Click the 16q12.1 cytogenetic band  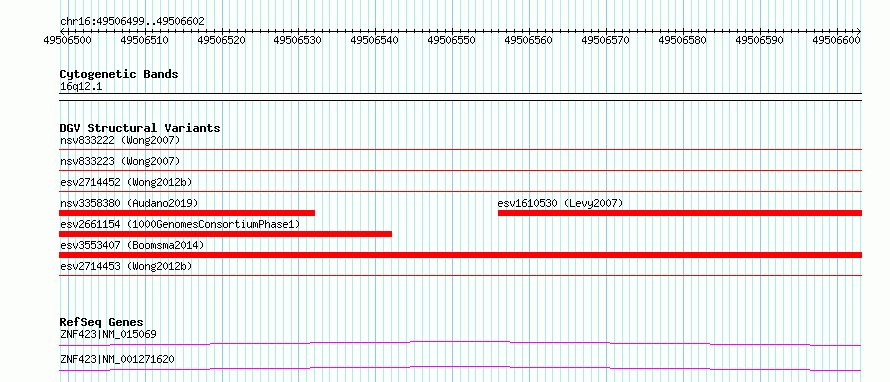81,87
